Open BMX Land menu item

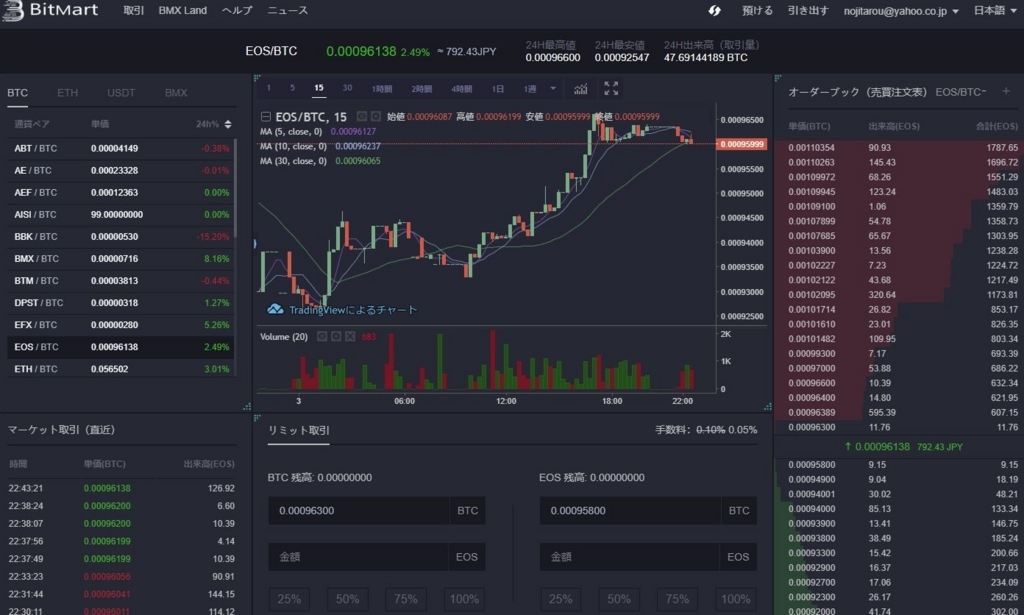[x=182, y=10]
